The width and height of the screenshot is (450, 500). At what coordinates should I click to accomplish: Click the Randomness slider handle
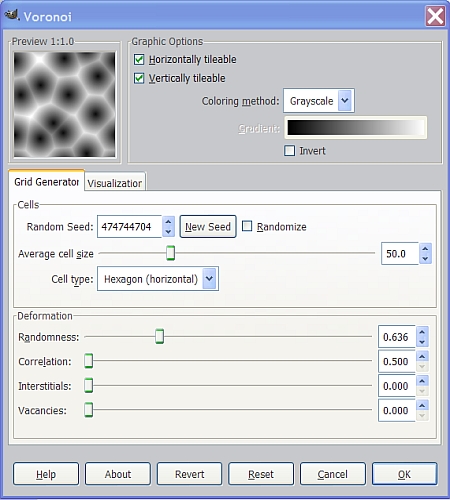point(160,336)
